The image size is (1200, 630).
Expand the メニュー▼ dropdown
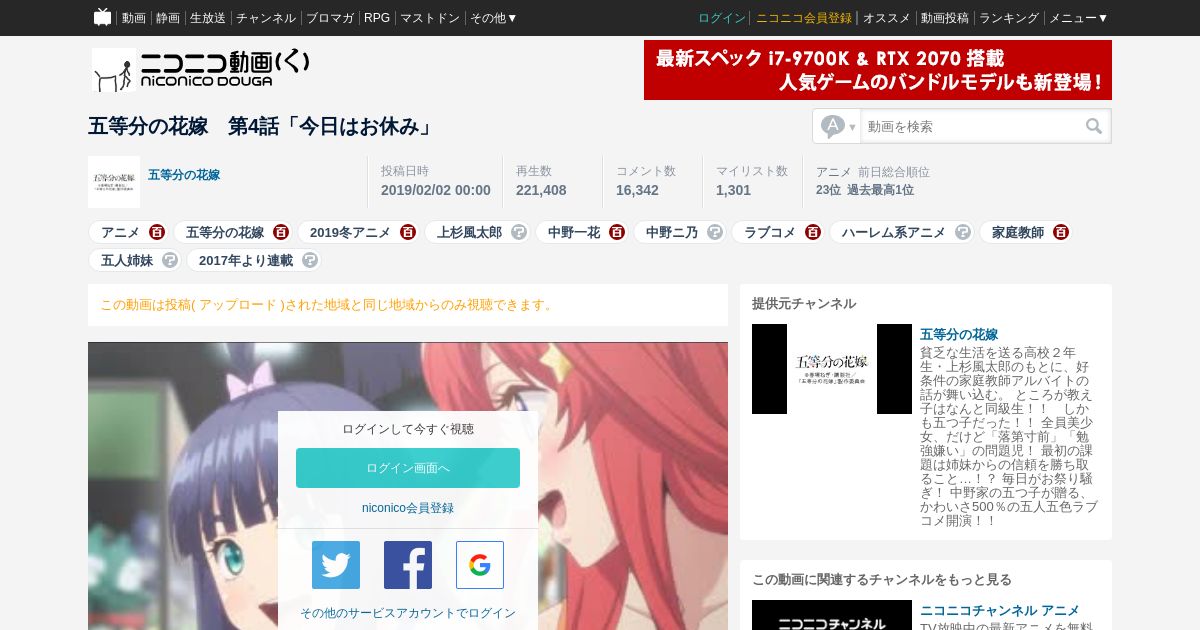click(x=1079, y=18)
